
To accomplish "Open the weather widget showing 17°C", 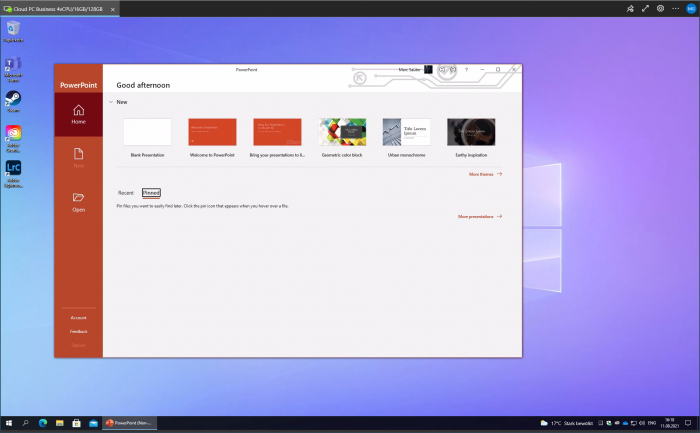I will point(567,423).
